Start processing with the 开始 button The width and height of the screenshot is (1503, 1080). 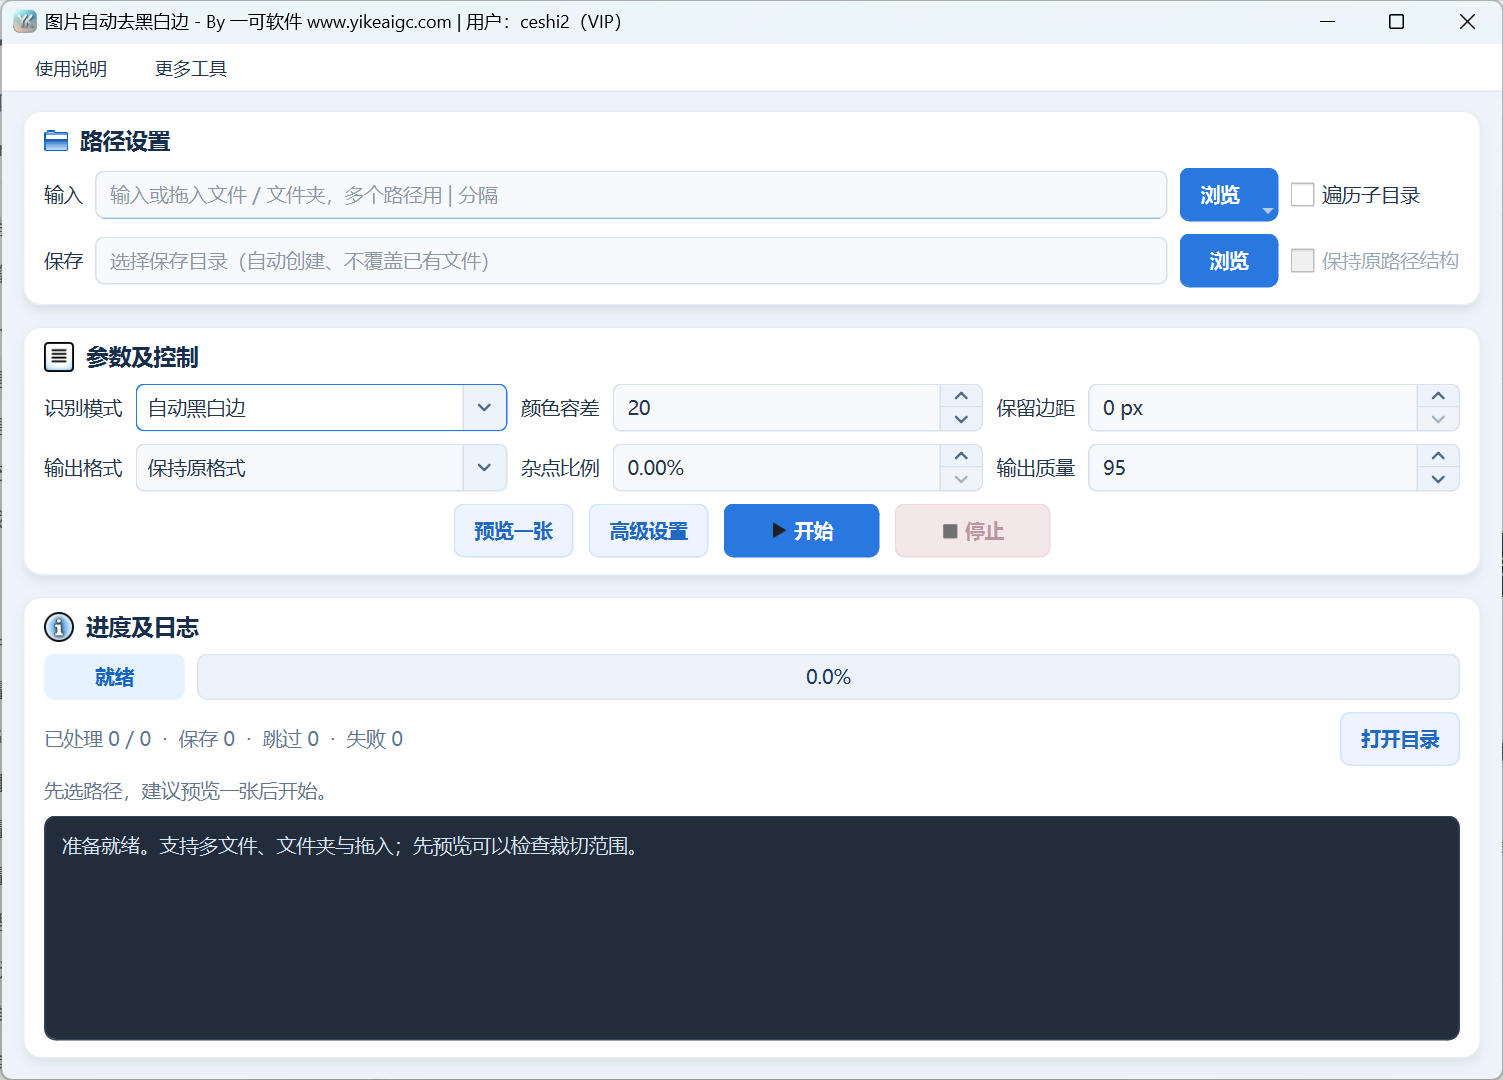pos(802,531)
